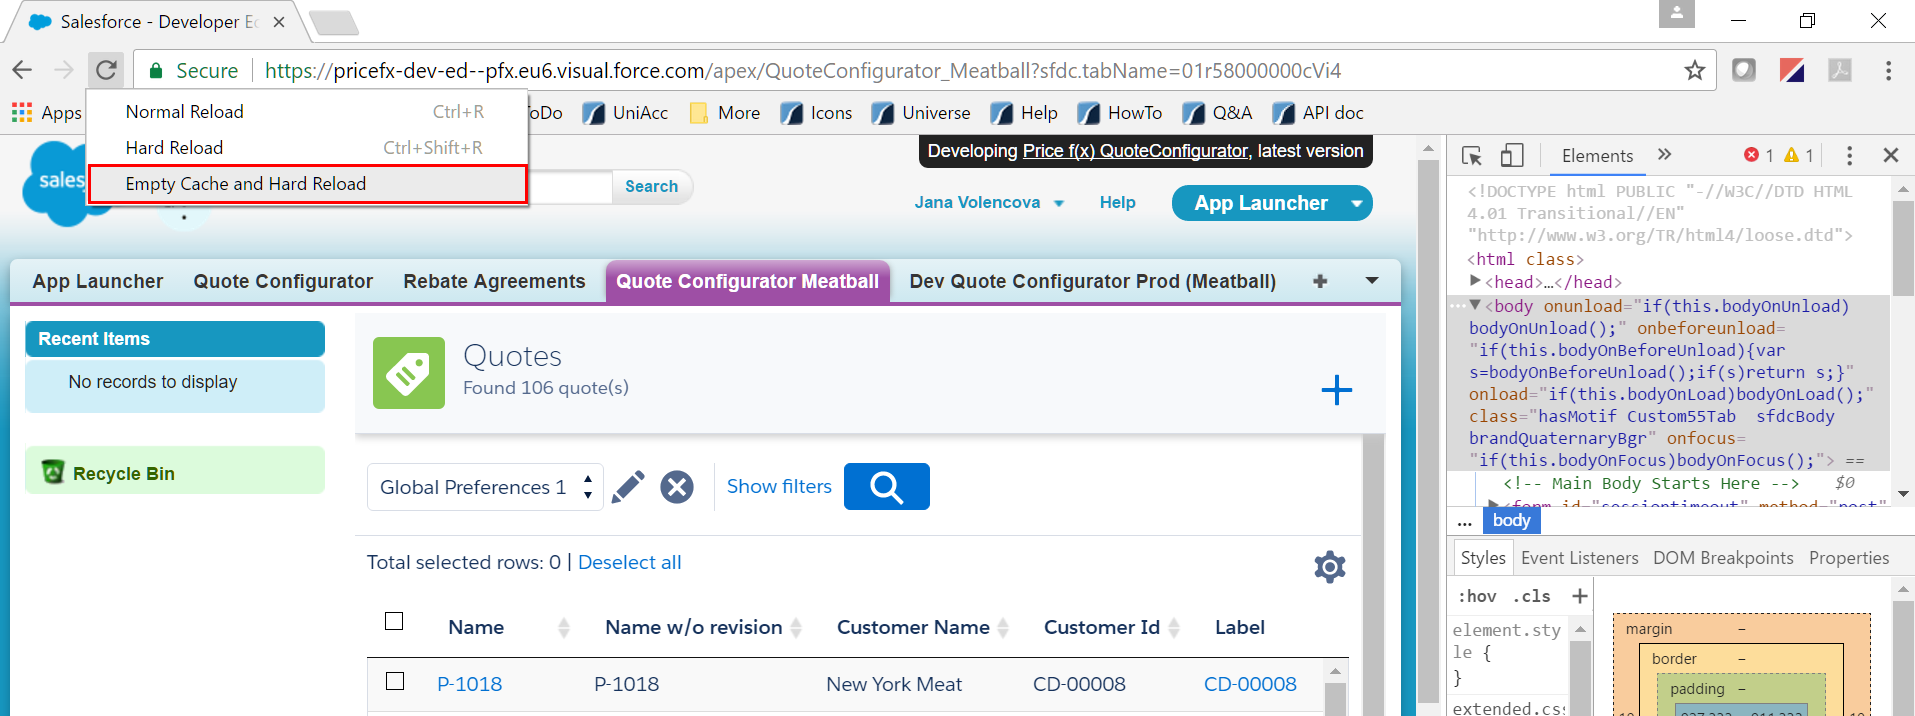
Task: Click the blue magnifier search button
Action: coord(886,487)
